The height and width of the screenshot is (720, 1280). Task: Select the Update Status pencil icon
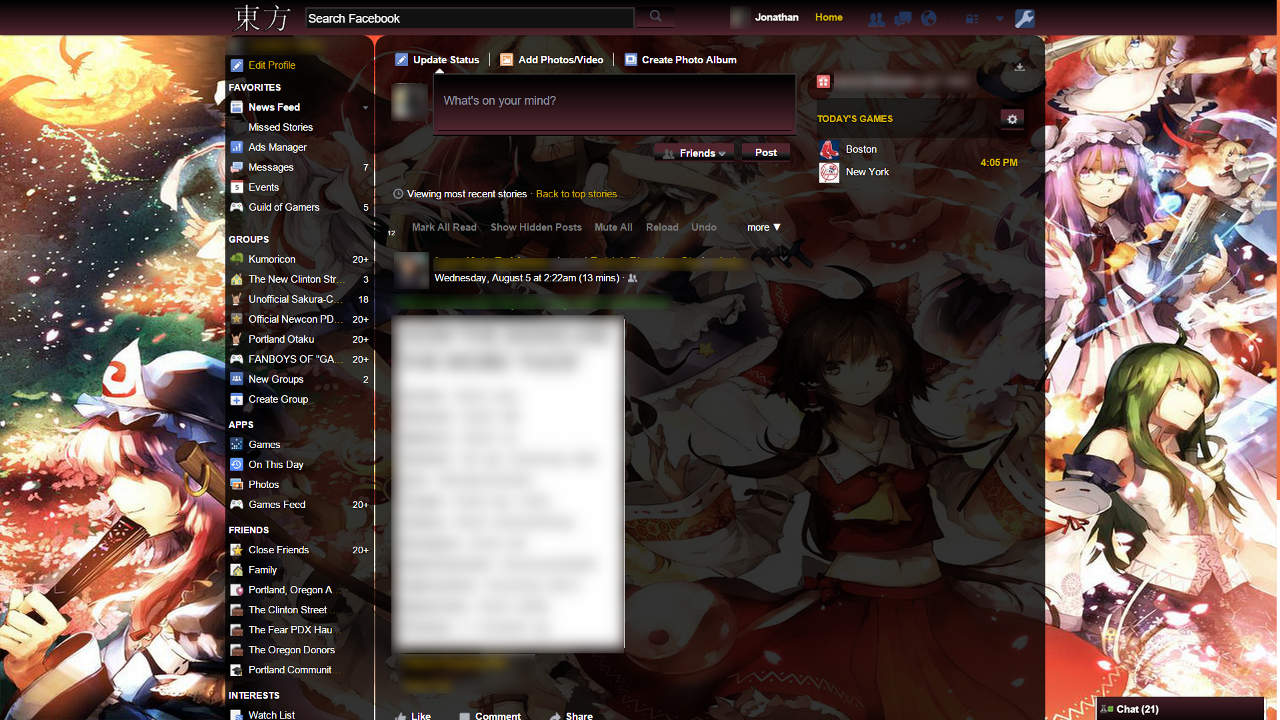(x=402, y=59)
